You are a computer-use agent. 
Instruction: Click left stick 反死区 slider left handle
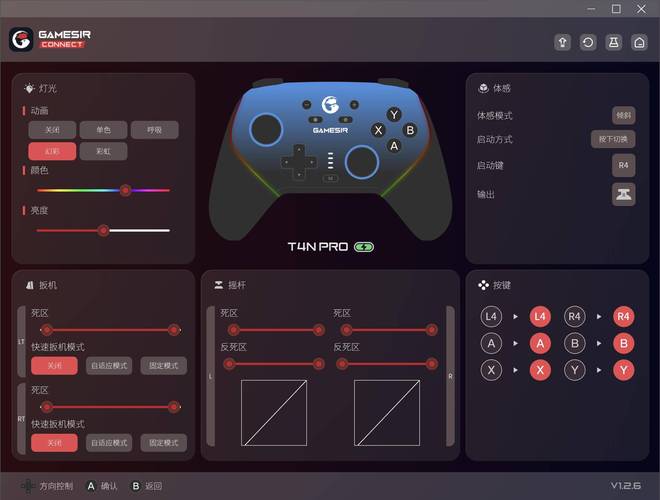[229, 364]
